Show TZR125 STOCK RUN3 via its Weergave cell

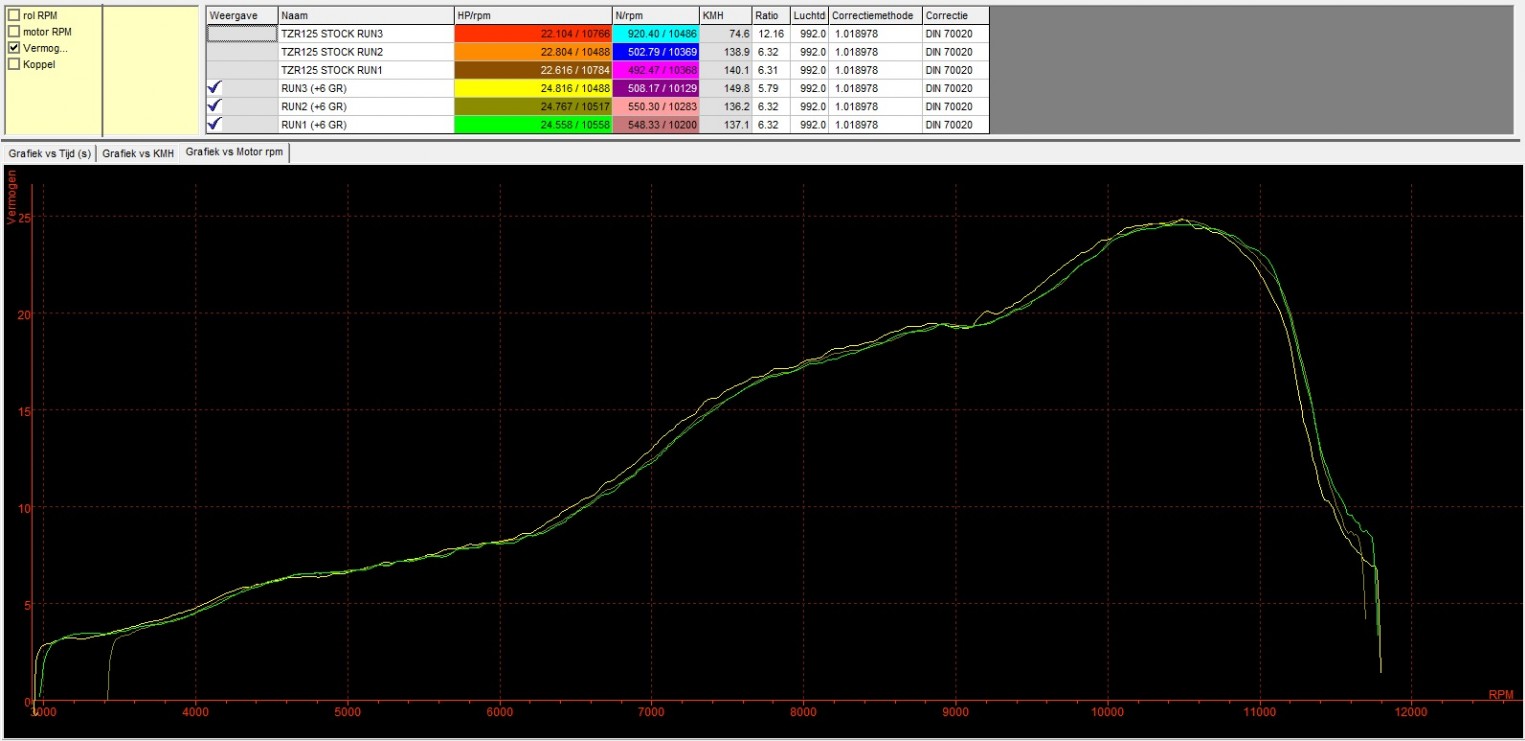pyautogui.click(x=242, y=34)
